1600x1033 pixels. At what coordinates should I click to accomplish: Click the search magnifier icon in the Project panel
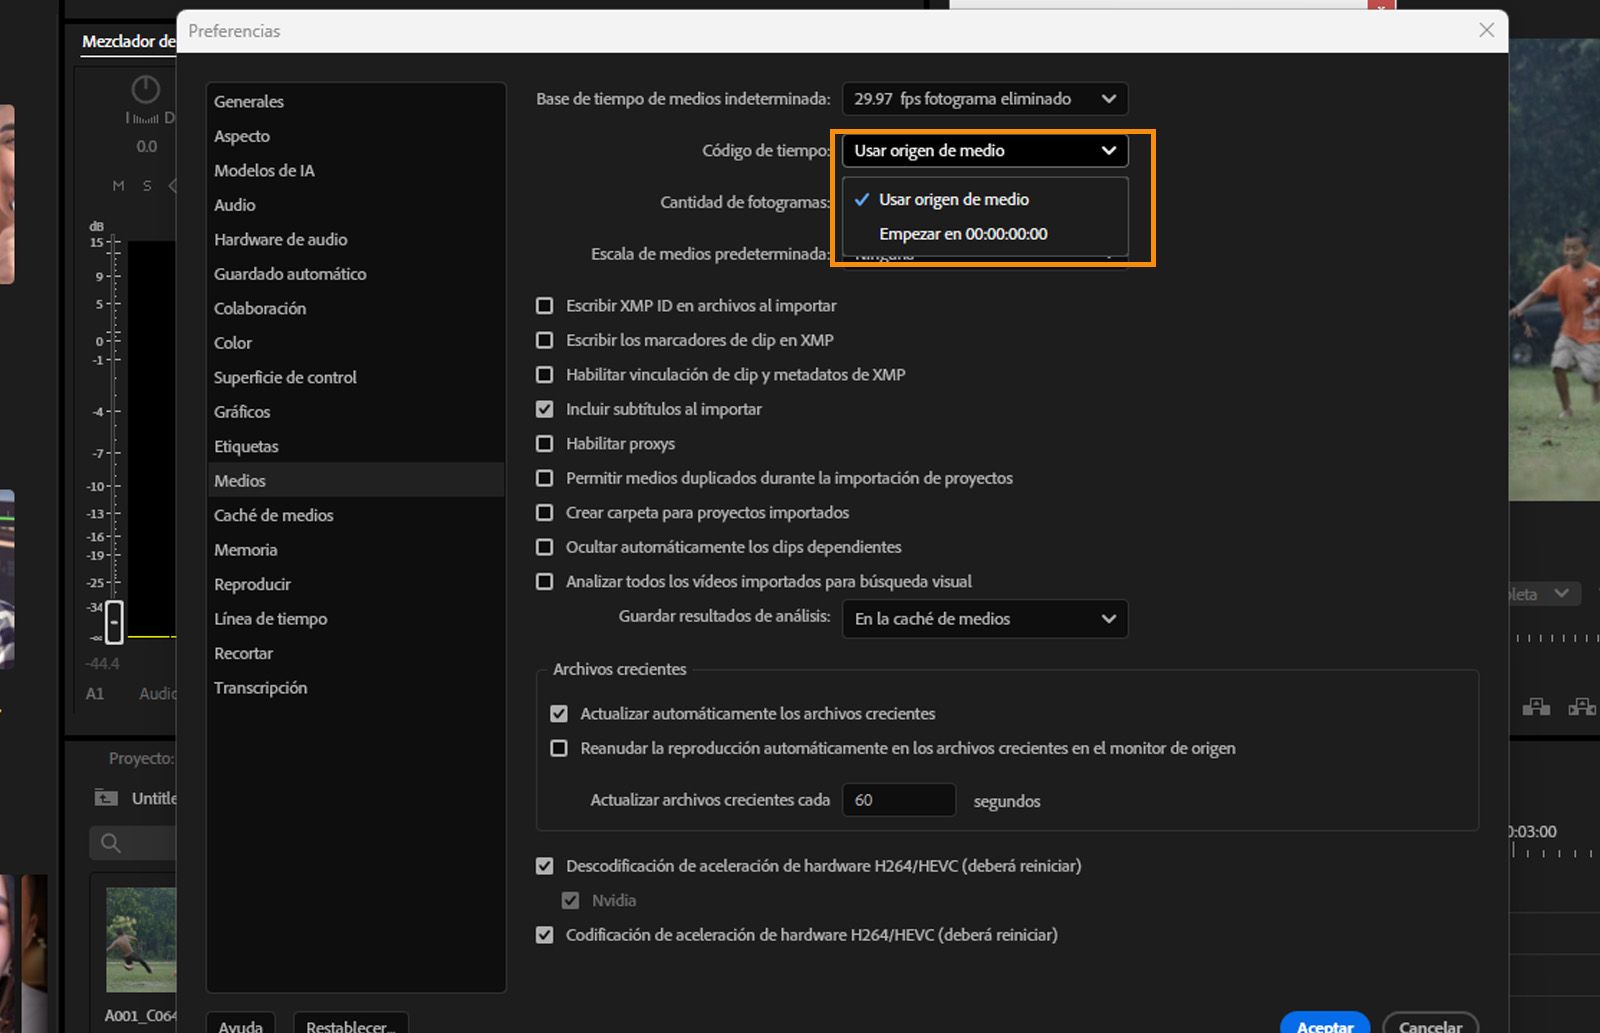[110, 843]
